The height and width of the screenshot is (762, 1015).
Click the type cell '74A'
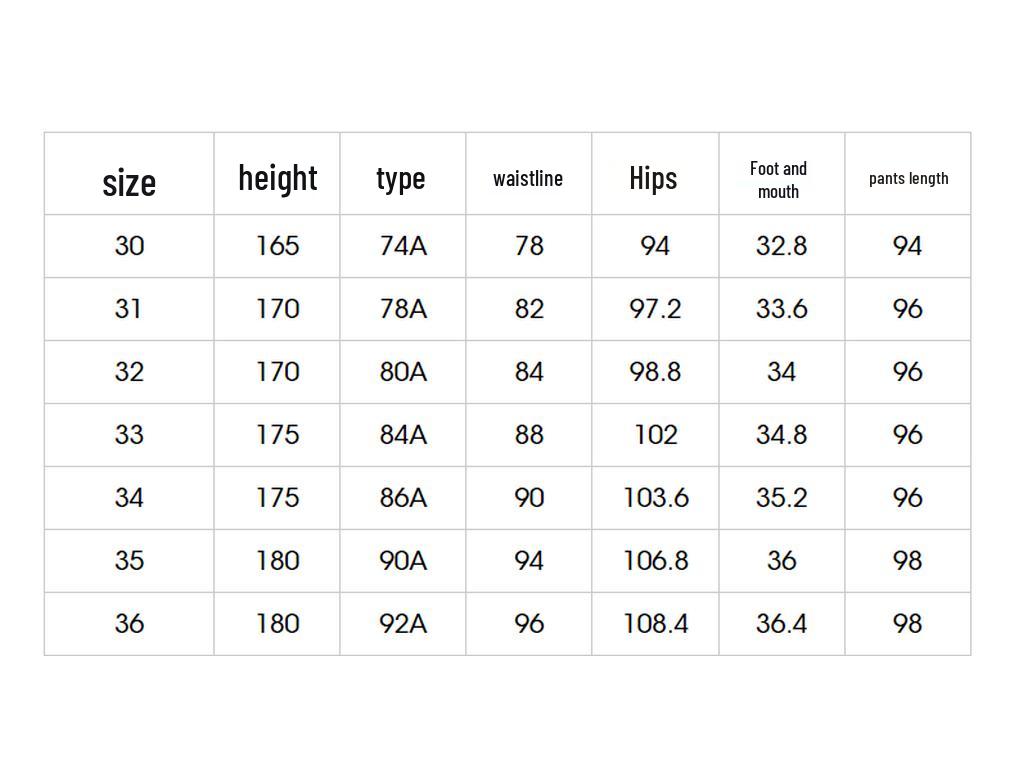tap(403, 246)
